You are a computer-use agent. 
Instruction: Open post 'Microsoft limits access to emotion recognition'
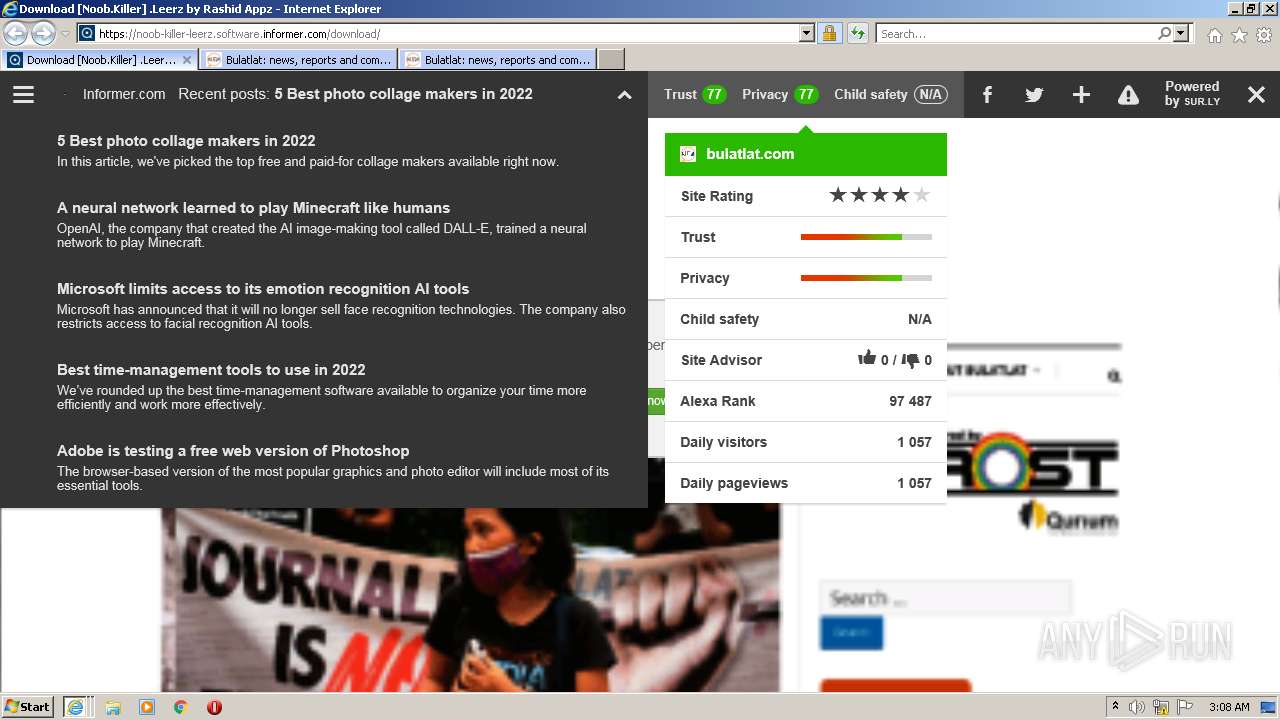(x=263, y=289)
